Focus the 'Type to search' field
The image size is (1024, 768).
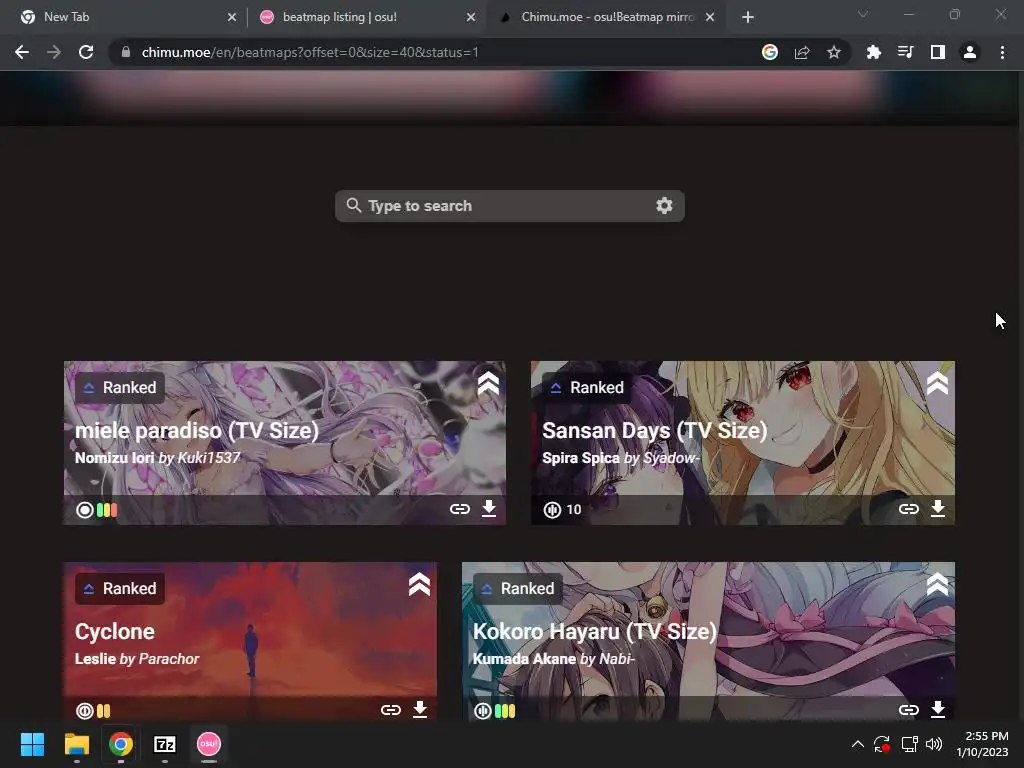(509, 206)
